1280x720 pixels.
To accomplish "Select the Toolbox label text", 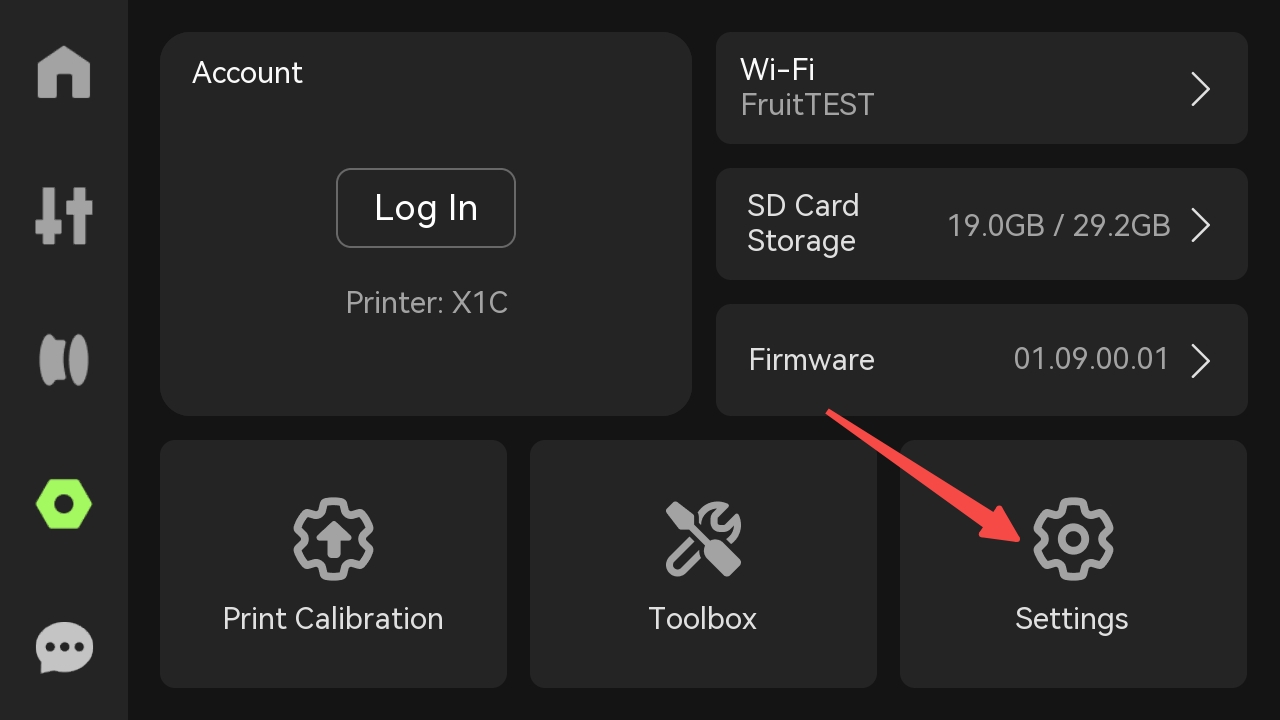I will pyautogui.click(x=703, y=619).
